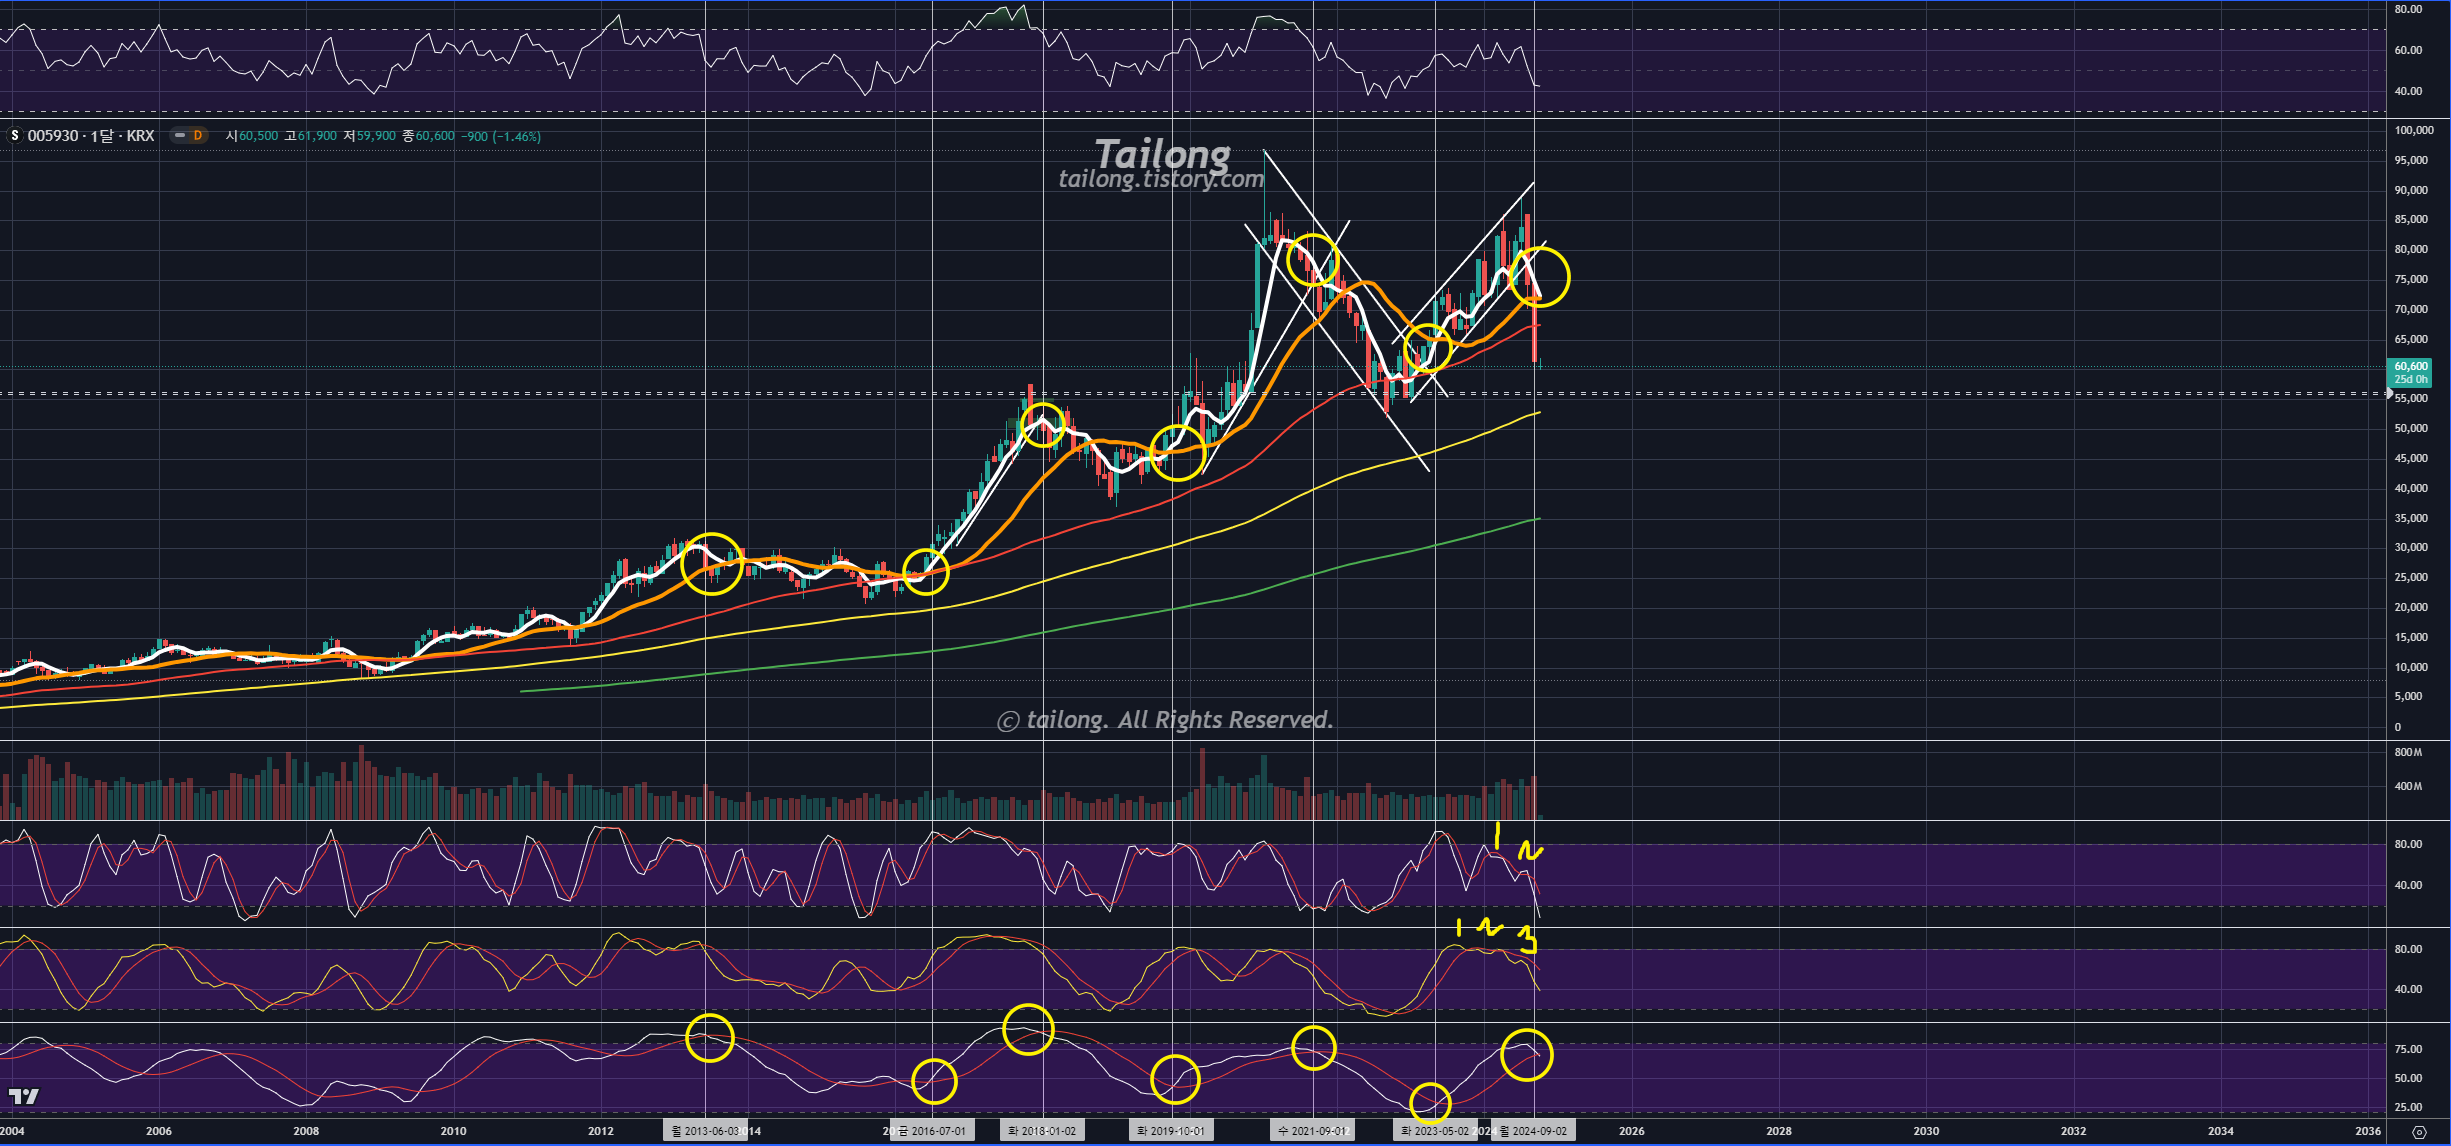Click the S symbol logo beside 005930
The image size is (2451, 1146).
click(x=14, y=135)
